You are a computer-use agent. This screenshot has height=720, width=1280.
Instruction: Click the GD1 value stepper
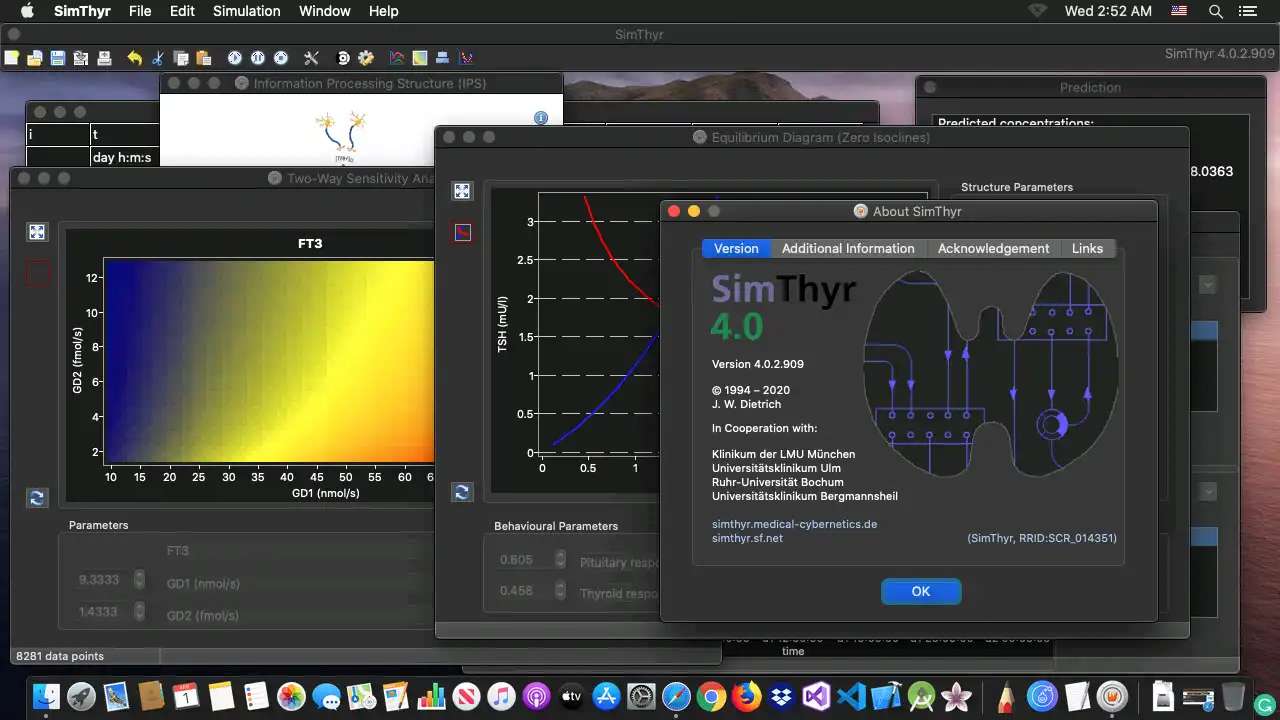140,580
